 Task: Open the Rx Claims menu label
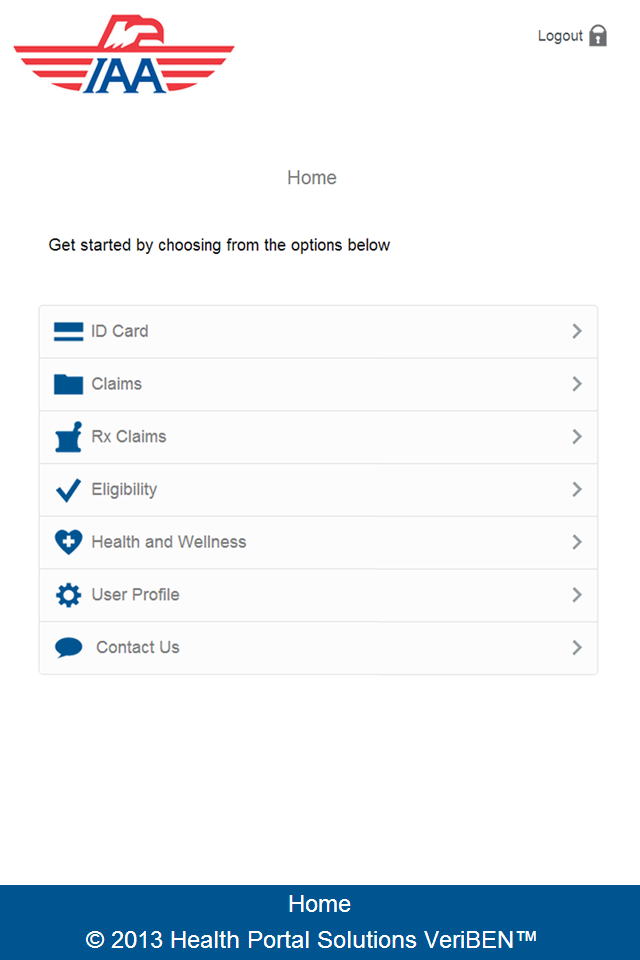[129, 437]
